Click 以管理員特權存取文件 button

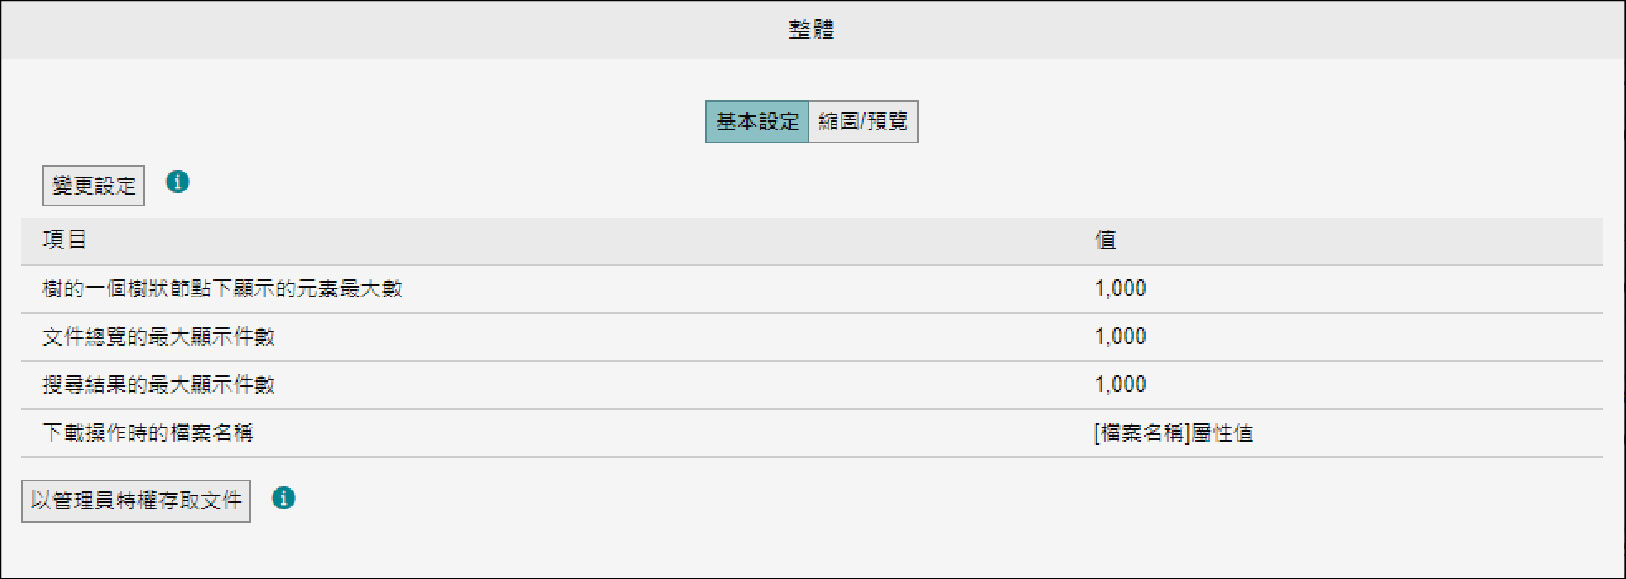point(136,501)
